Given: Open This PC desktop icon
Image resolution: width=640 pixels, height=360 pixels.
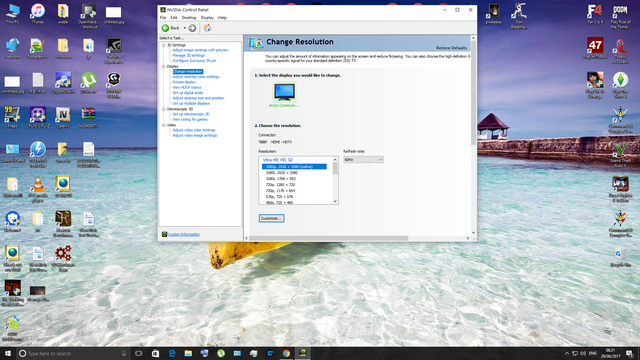Looking at the screenshot, I should [x=13, y=13].
